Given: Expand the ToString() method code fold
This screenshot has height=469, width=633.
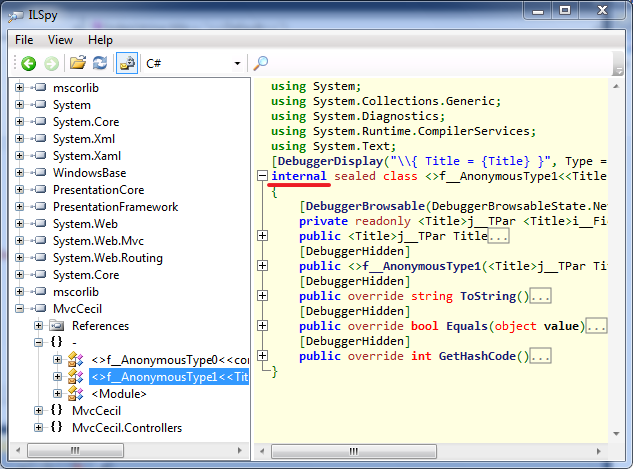Looking at the screenshot, I should 263,297.
